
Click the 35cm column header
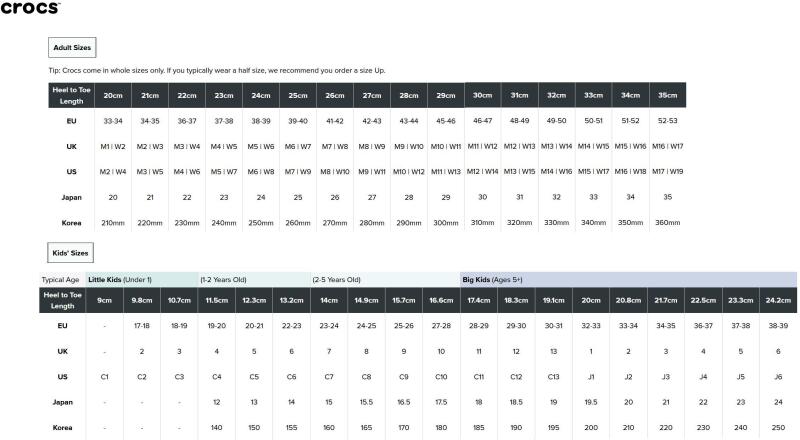pyautogui.click(x=667, y=95)
